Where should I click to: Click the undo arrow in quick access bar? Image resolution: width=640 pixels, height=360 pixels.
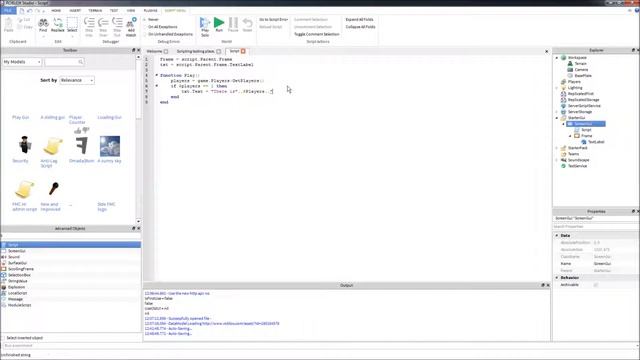[x=29, y=11]
